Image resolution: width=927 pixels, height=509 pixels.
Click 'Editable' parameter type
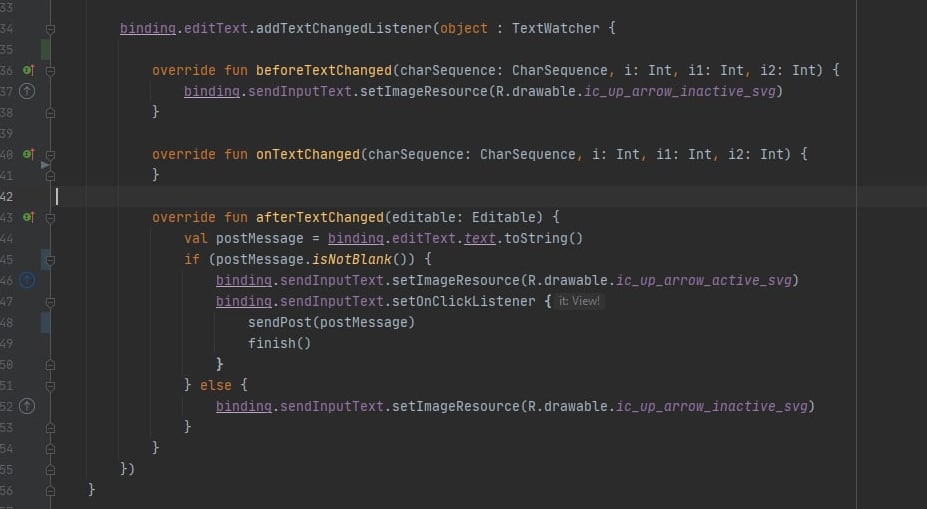pyautogui.click(x=504, y=218)
